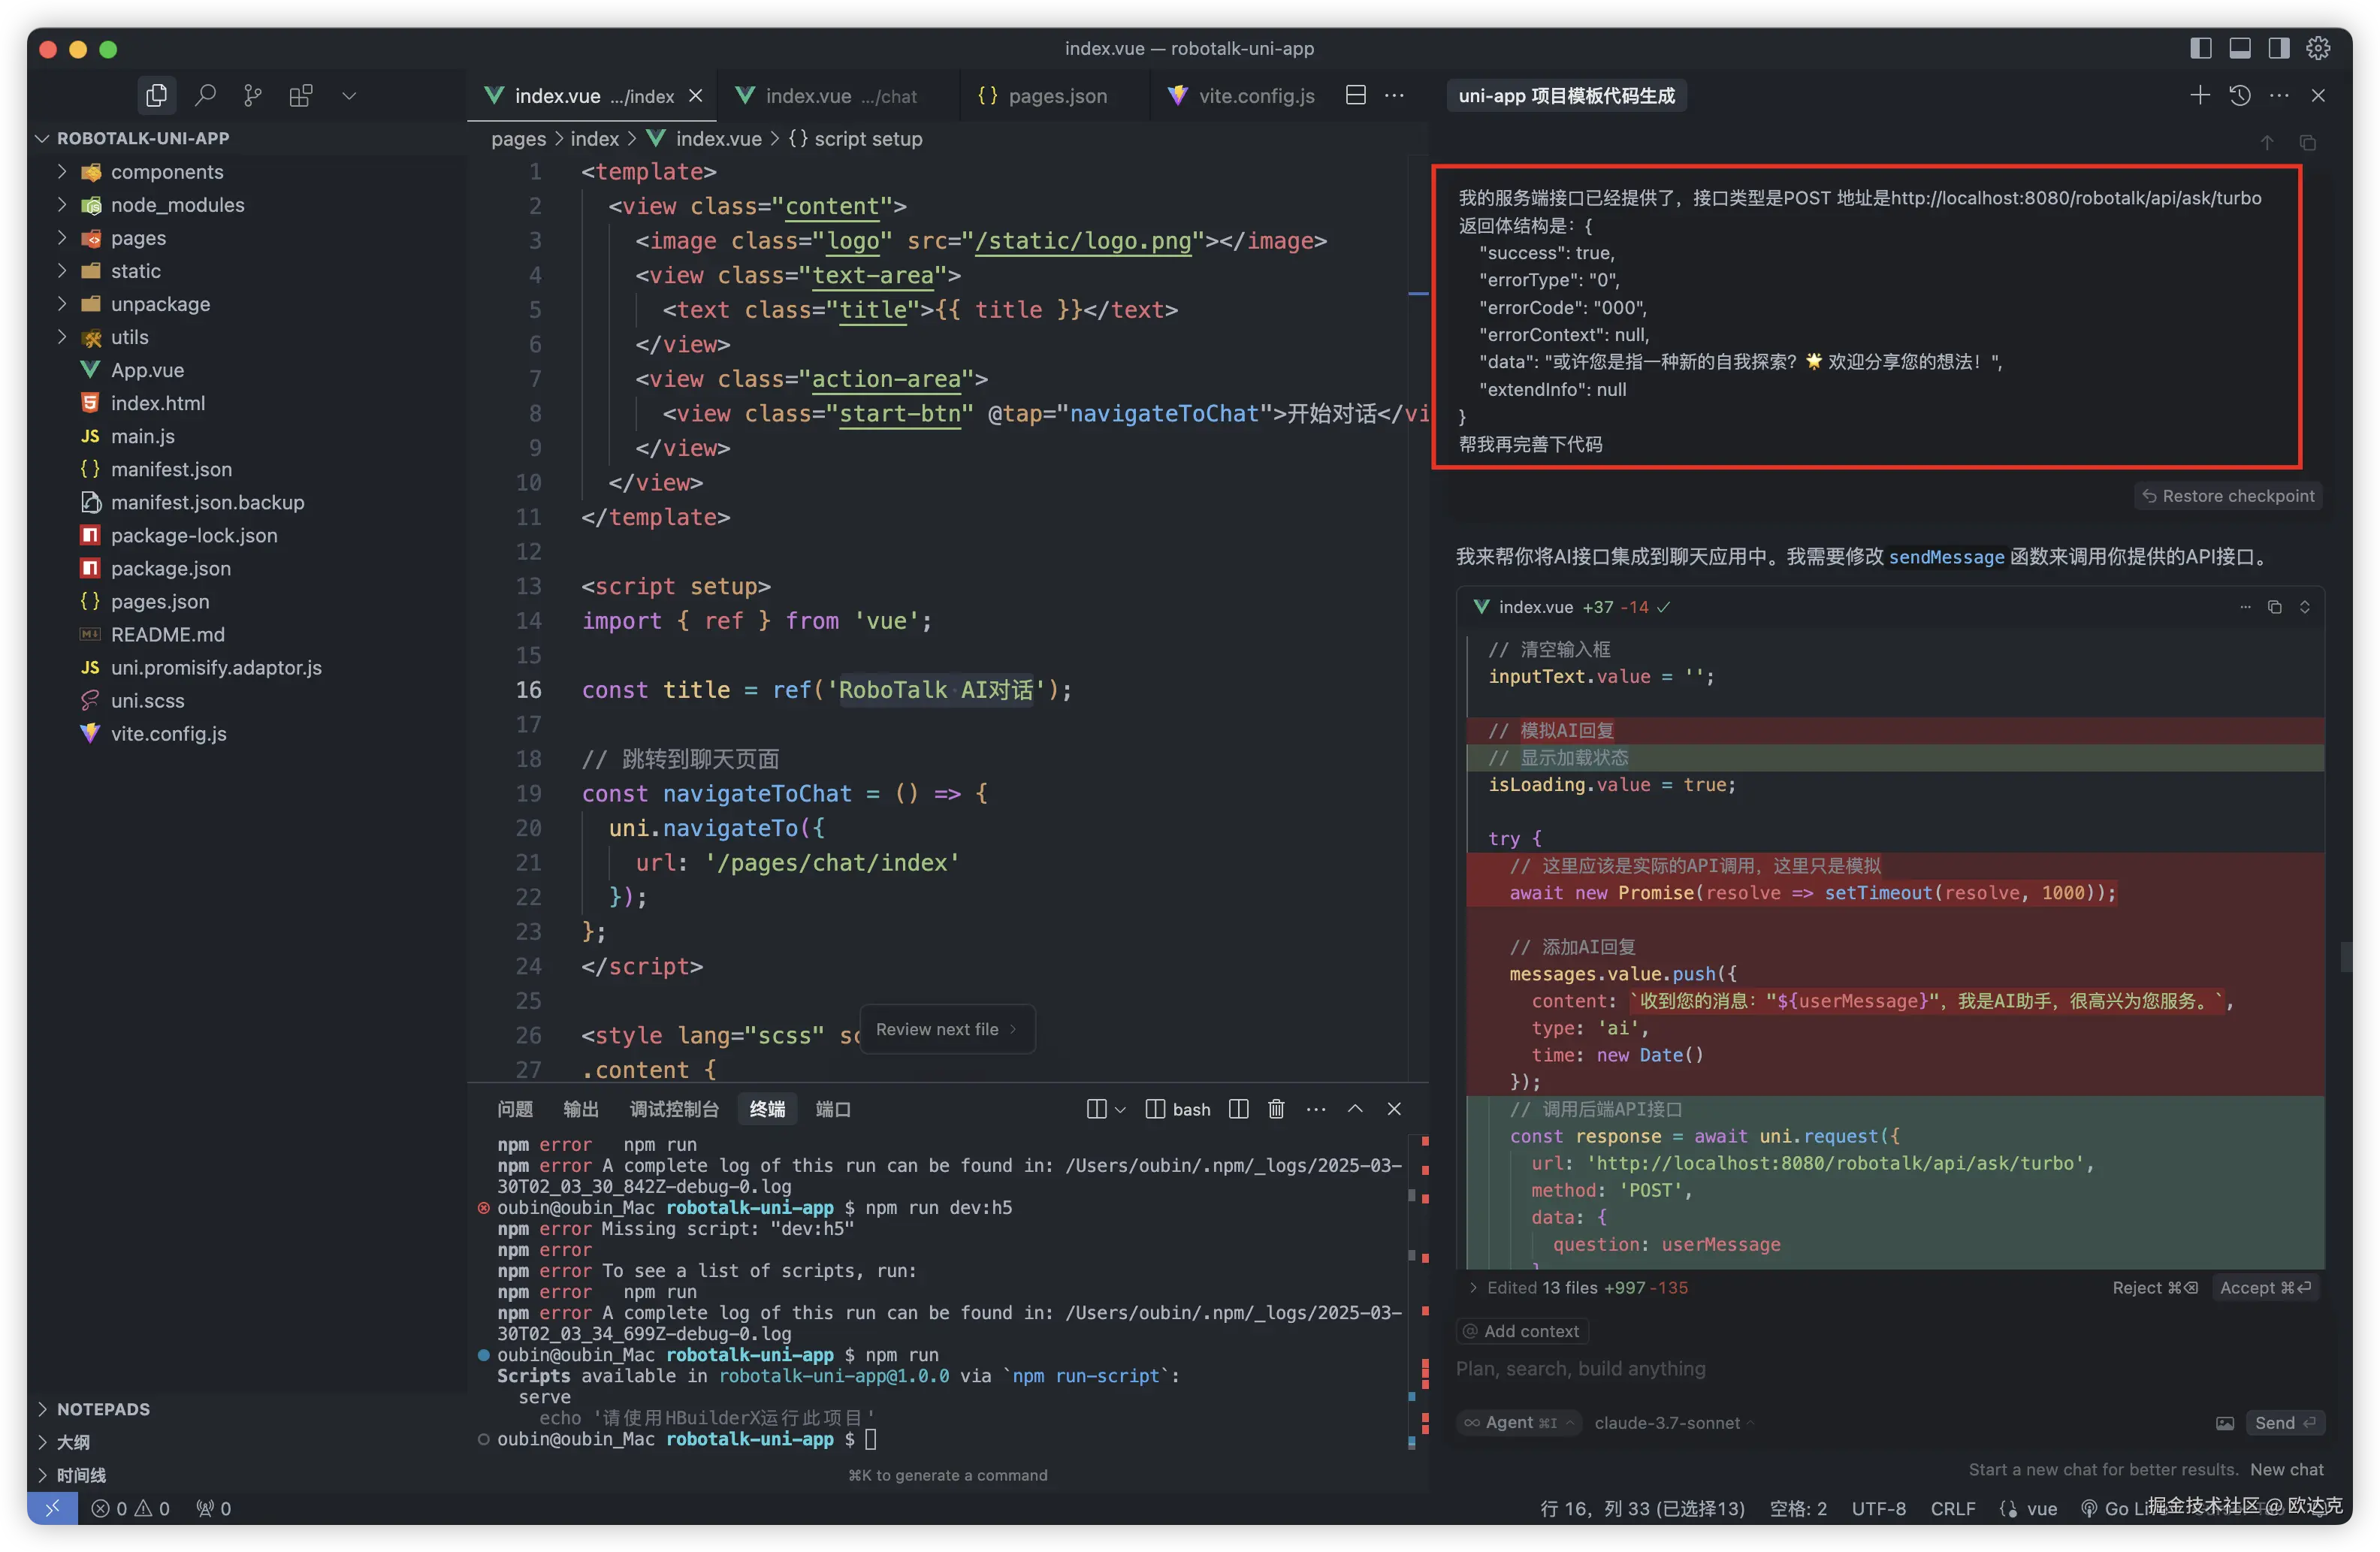Toggle the AI side pane

coord(2279,48)
